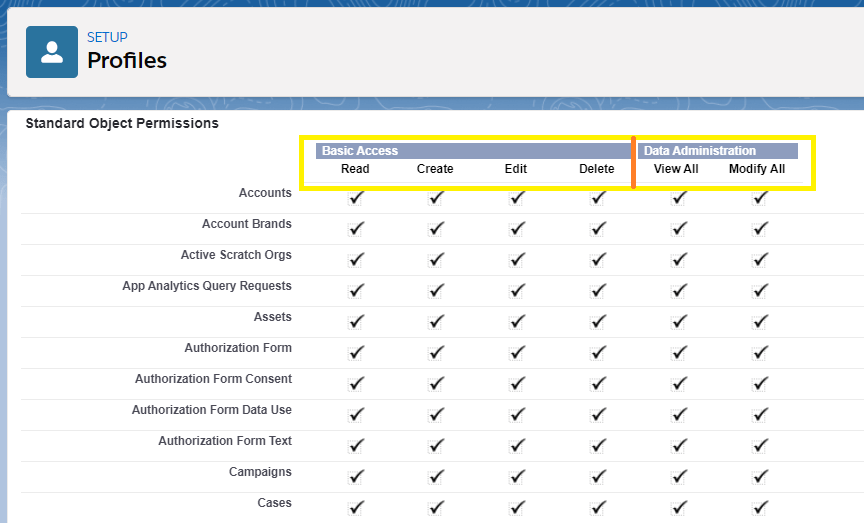The image size is (864, 523).
Task: Toggle Modify All for Authorization Form
Action: (x=760, y=353)
